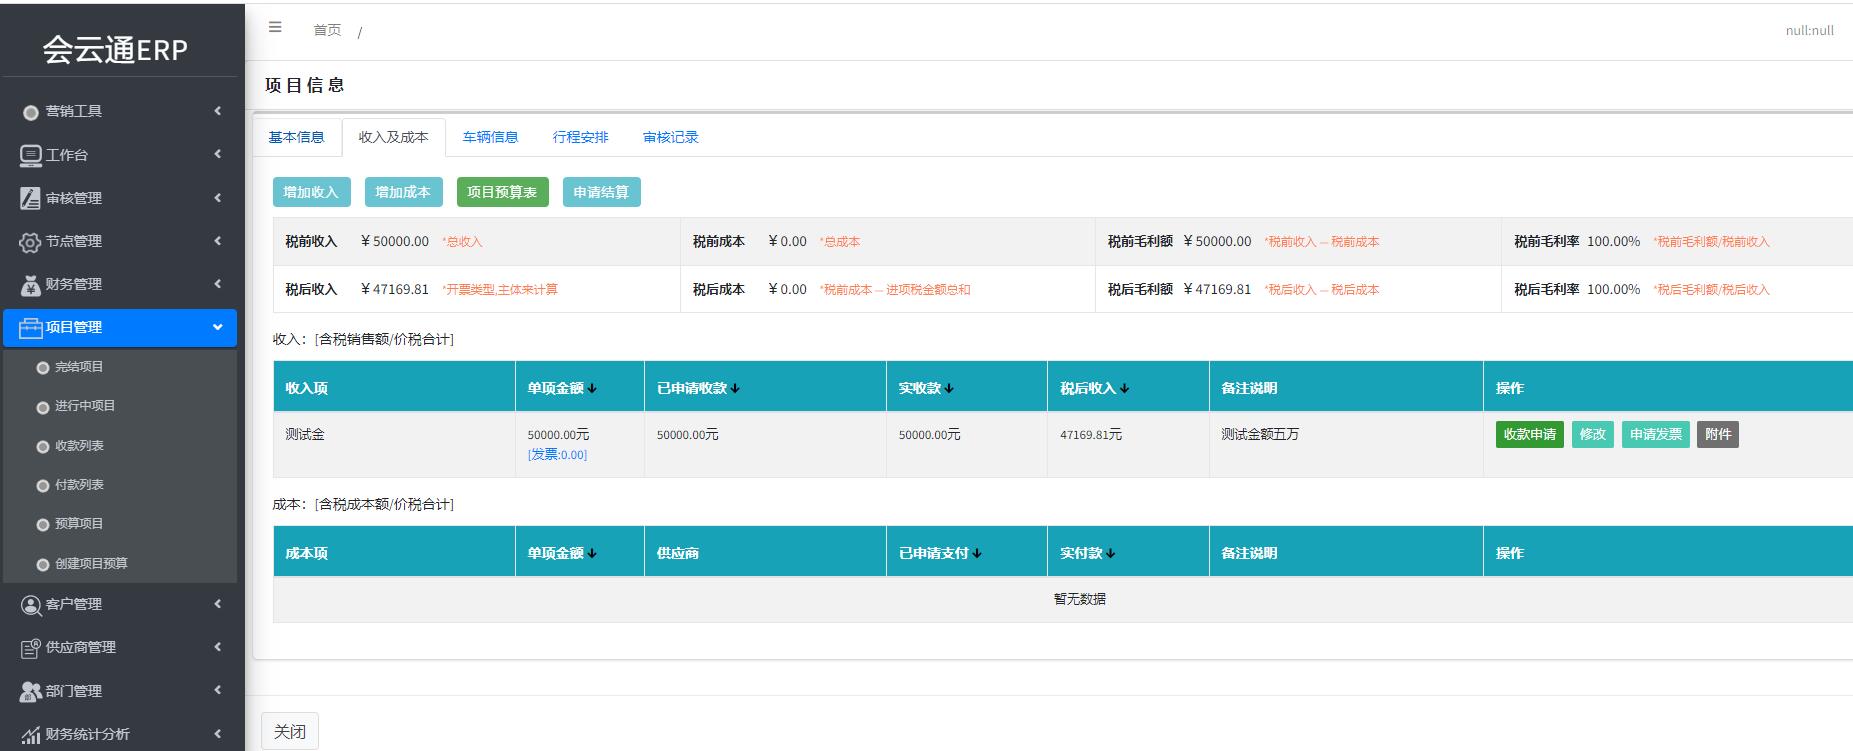Open the 发票:0.00 link
This screenshot has width=1853, height=751.
(557, 455)
